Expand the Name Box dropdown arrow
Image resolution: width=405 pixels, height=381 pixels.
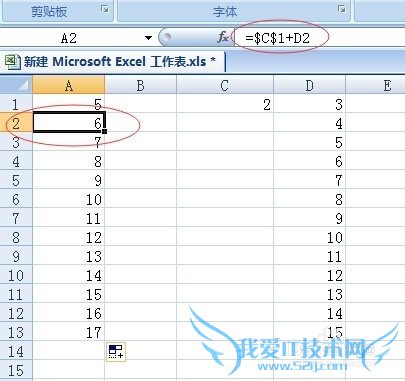click(x=149, y=38)
